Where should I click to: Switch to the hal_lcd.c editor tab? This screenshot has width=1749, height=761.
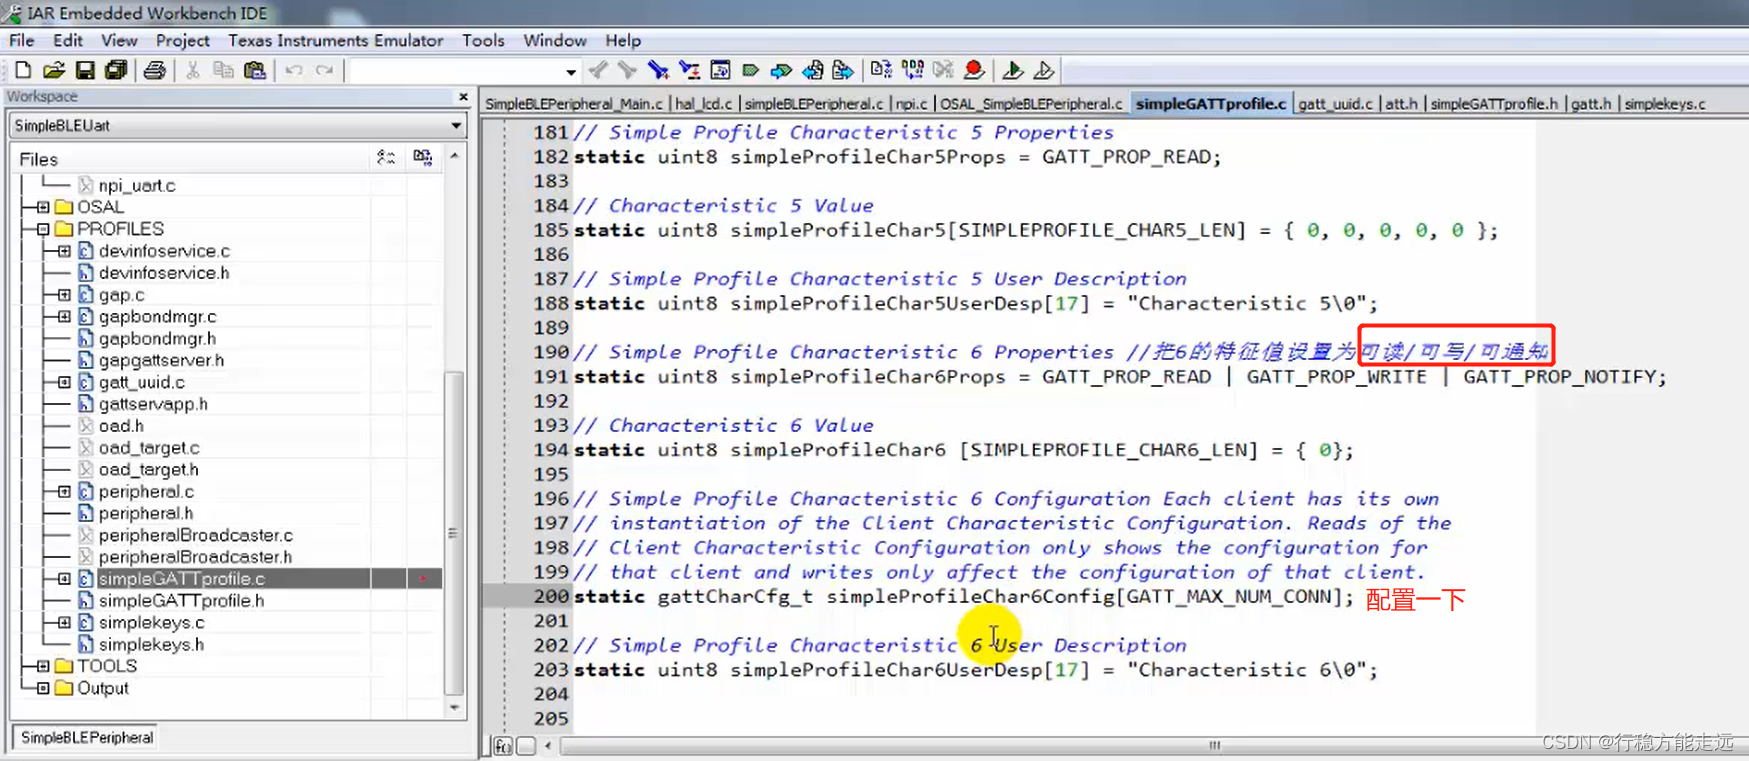(x=704, y=104)
